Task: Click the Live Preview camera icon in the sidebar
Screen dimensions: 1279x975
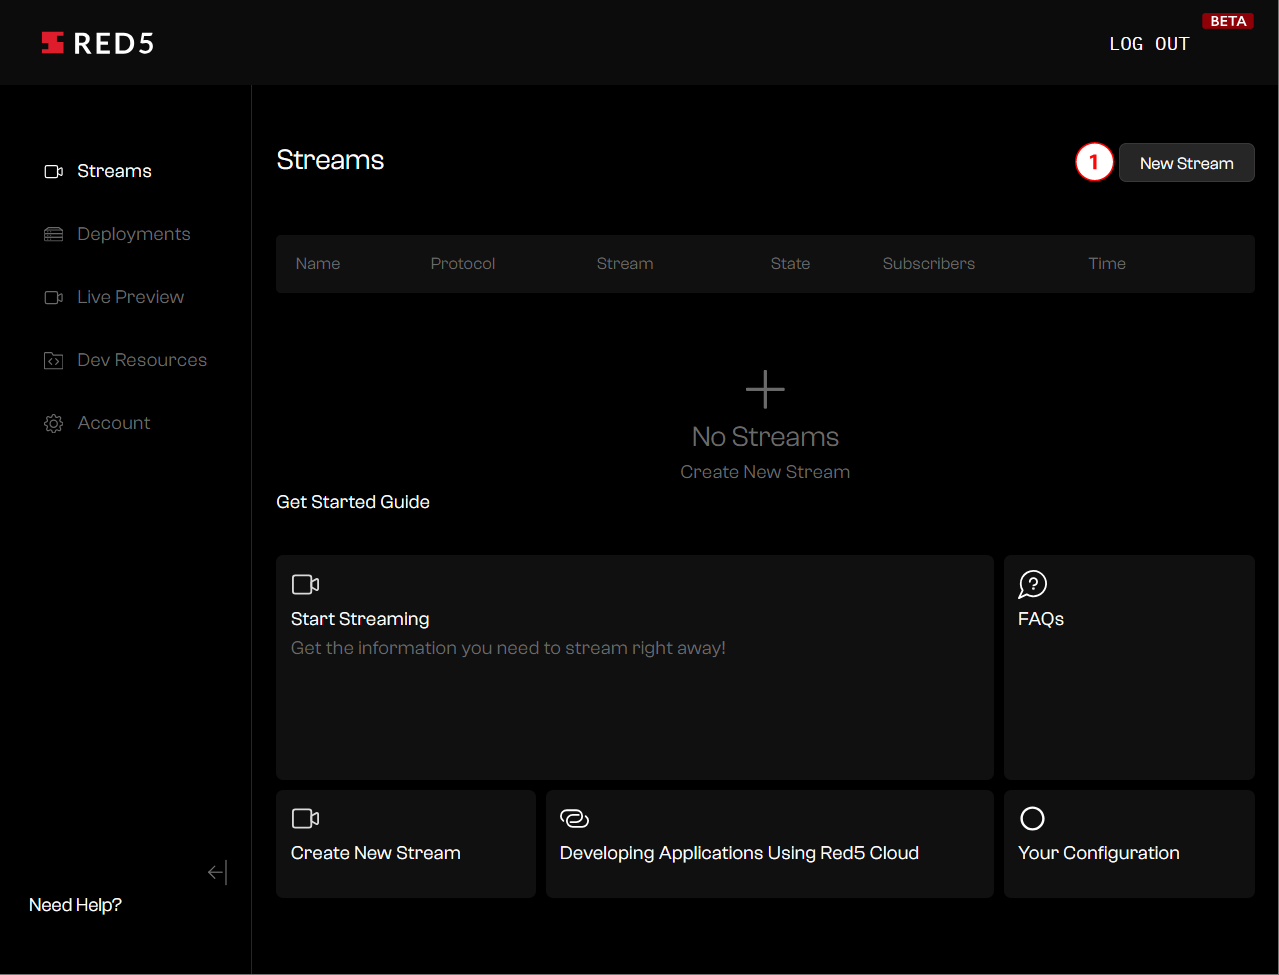Action: point(54,297)
